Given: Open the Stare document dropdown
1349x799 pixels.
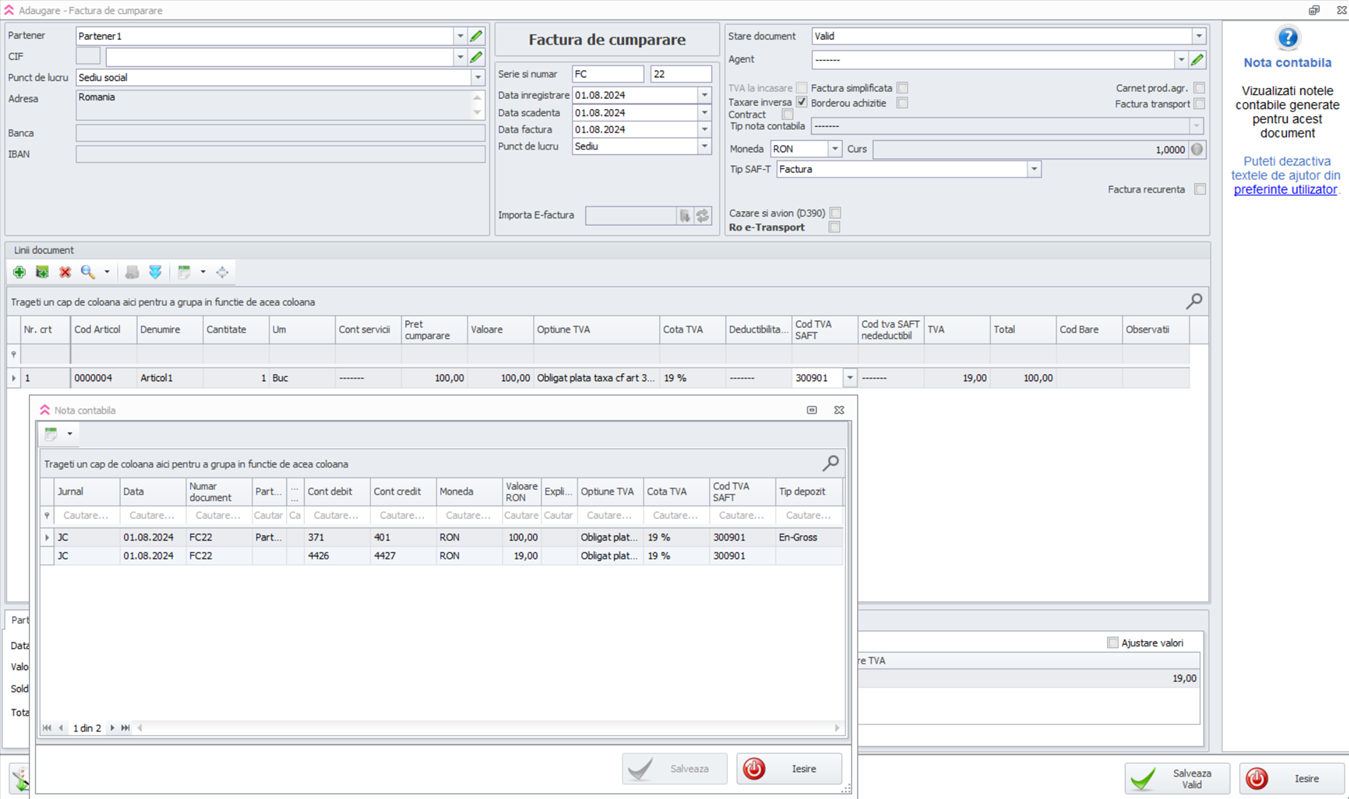Looking at the screenshot, I should coord(1198,36).
